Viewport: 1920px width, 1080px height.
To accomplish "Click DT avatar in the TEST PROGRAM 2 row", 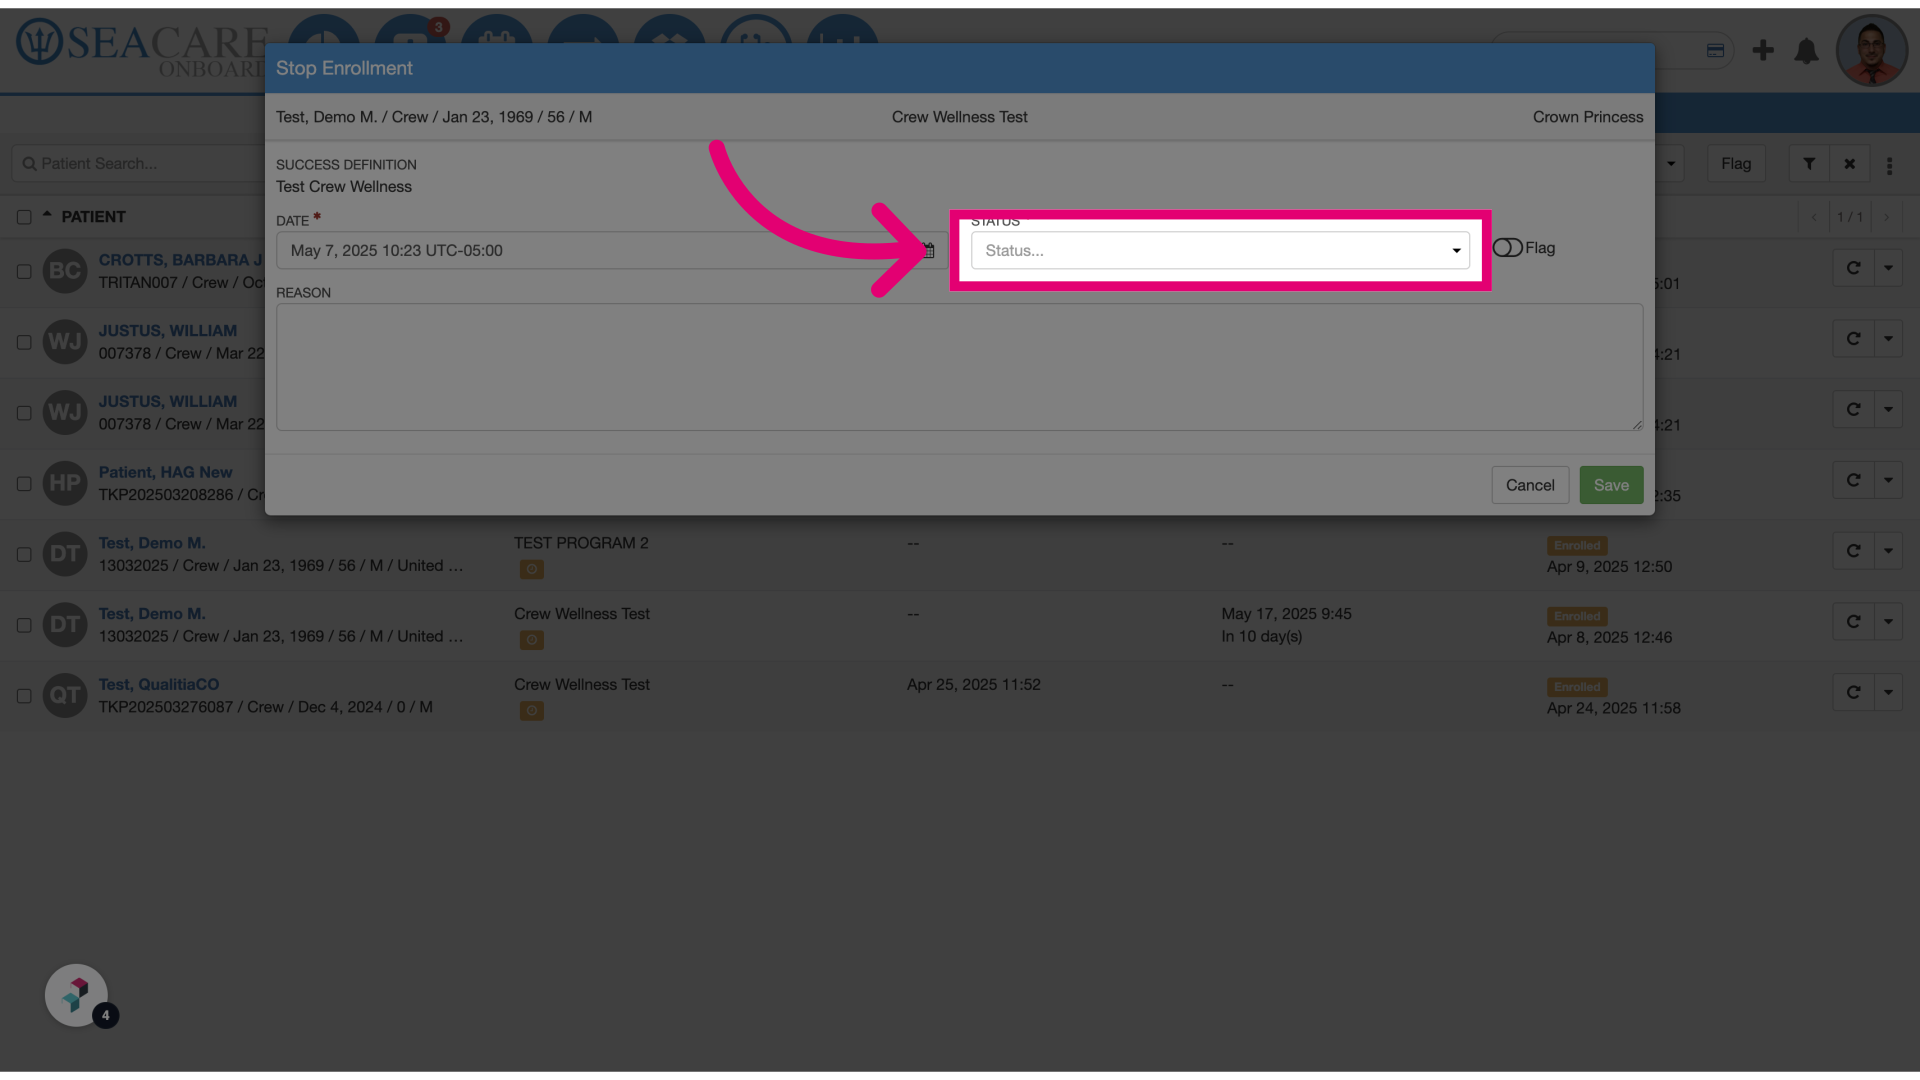I will coord(65,554).
